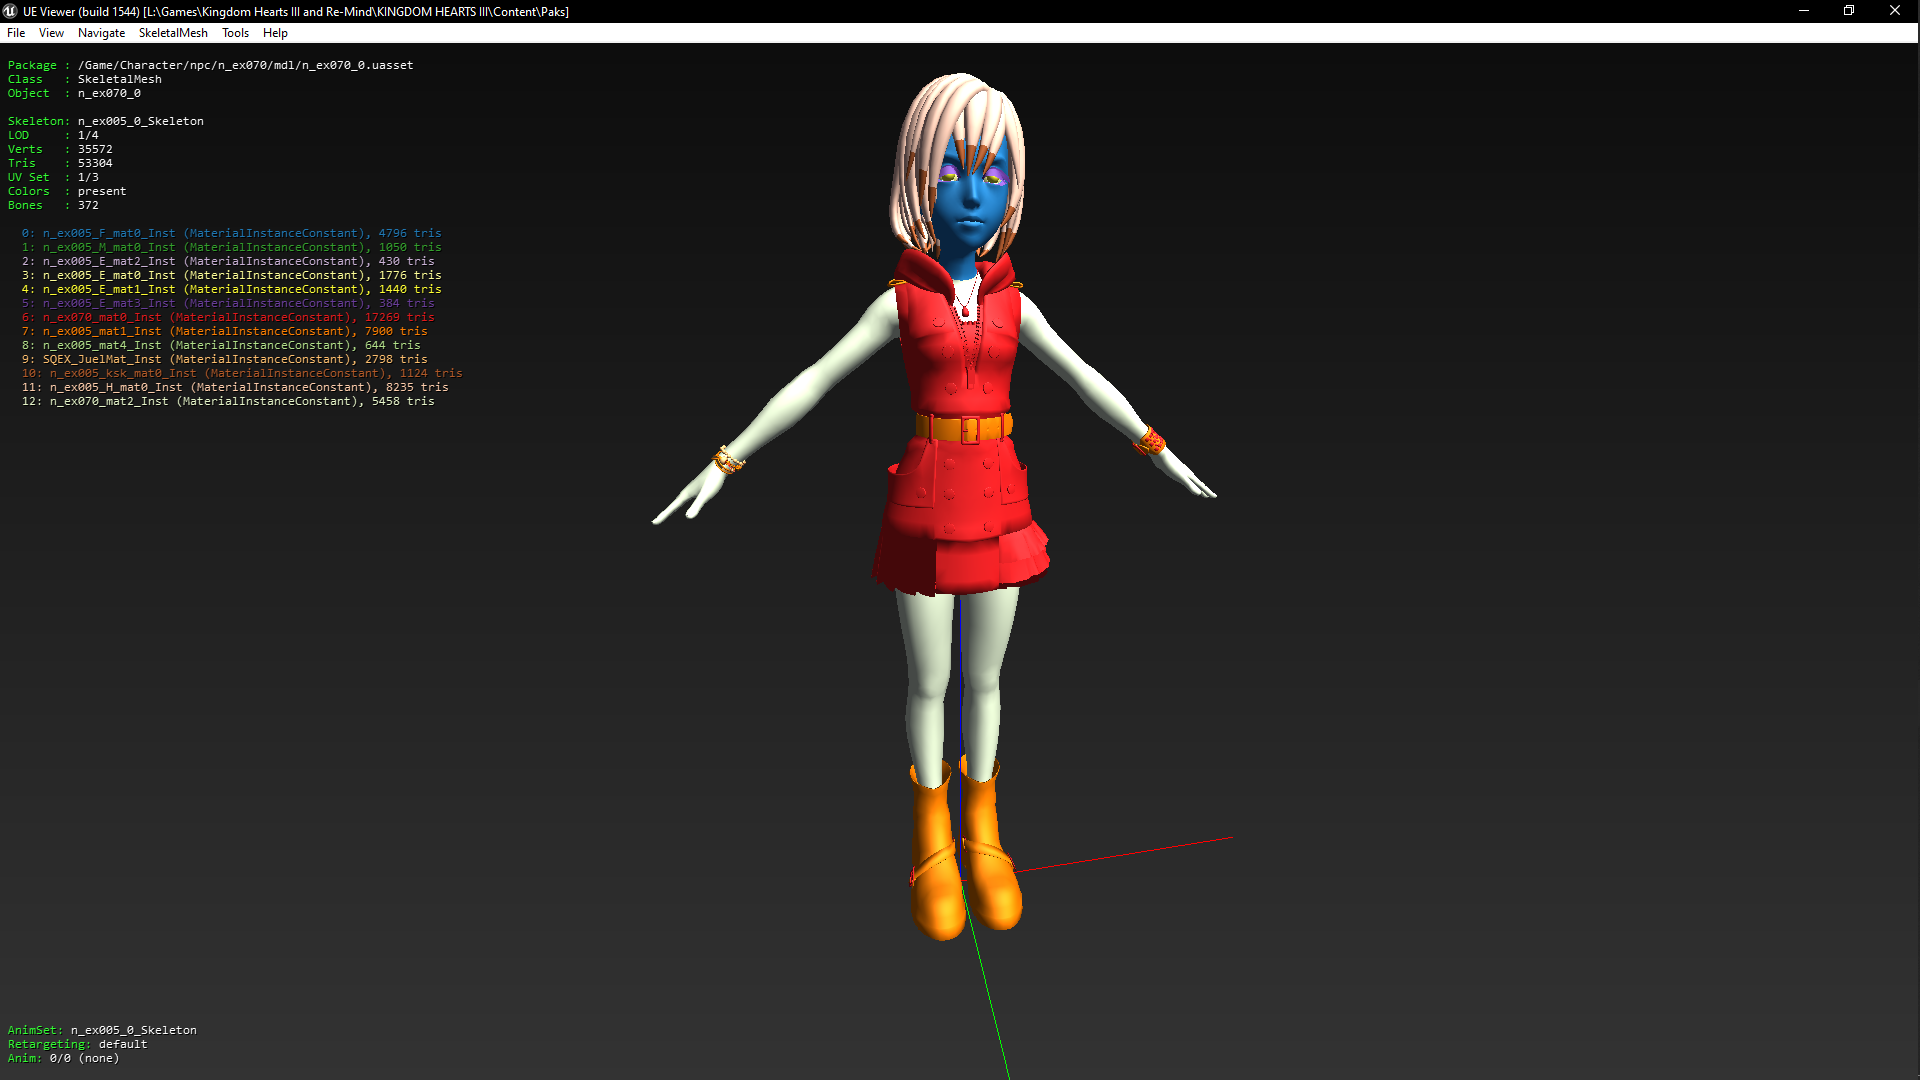This screenshot has height=1080, width=1920.
Task: Click material 11 n_ex005_H_mat0_Inst row
Action: [x=235, y=387]
